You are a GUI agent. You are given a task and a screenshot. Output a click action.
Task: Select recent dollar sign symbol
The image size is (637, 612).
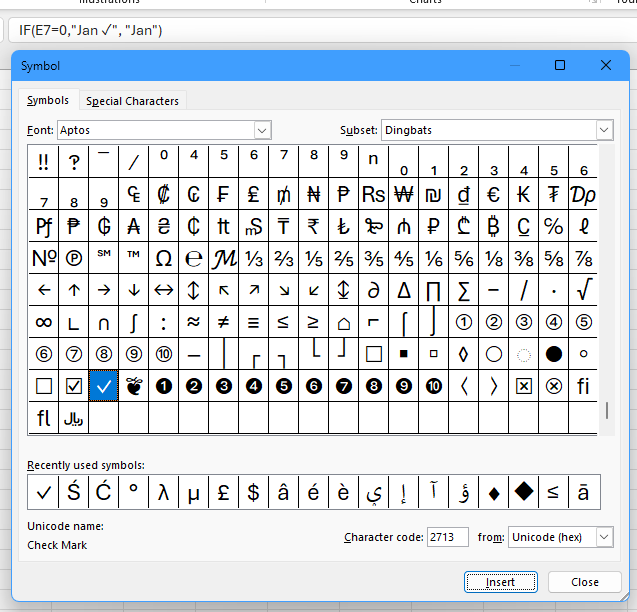tap(254, 492)
